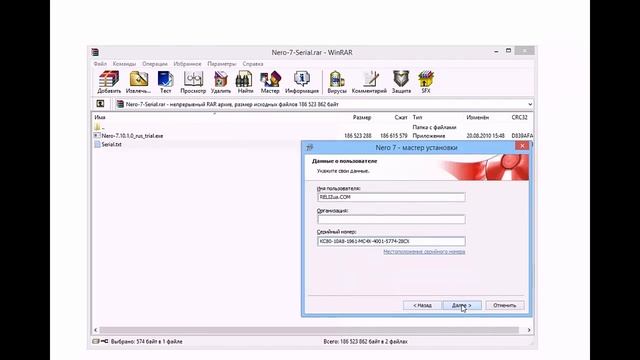Open the Информация (Info) toolbar icon

coord(302,82)
